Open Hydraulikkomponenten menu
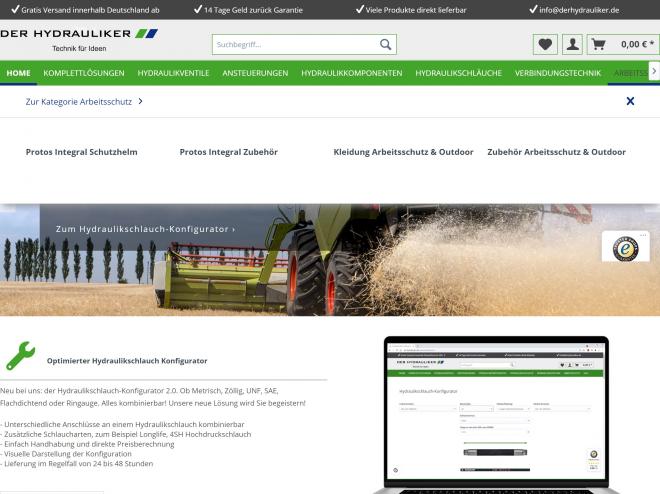The height and width of the screenshot is (494, 660). tap(351, 73)
